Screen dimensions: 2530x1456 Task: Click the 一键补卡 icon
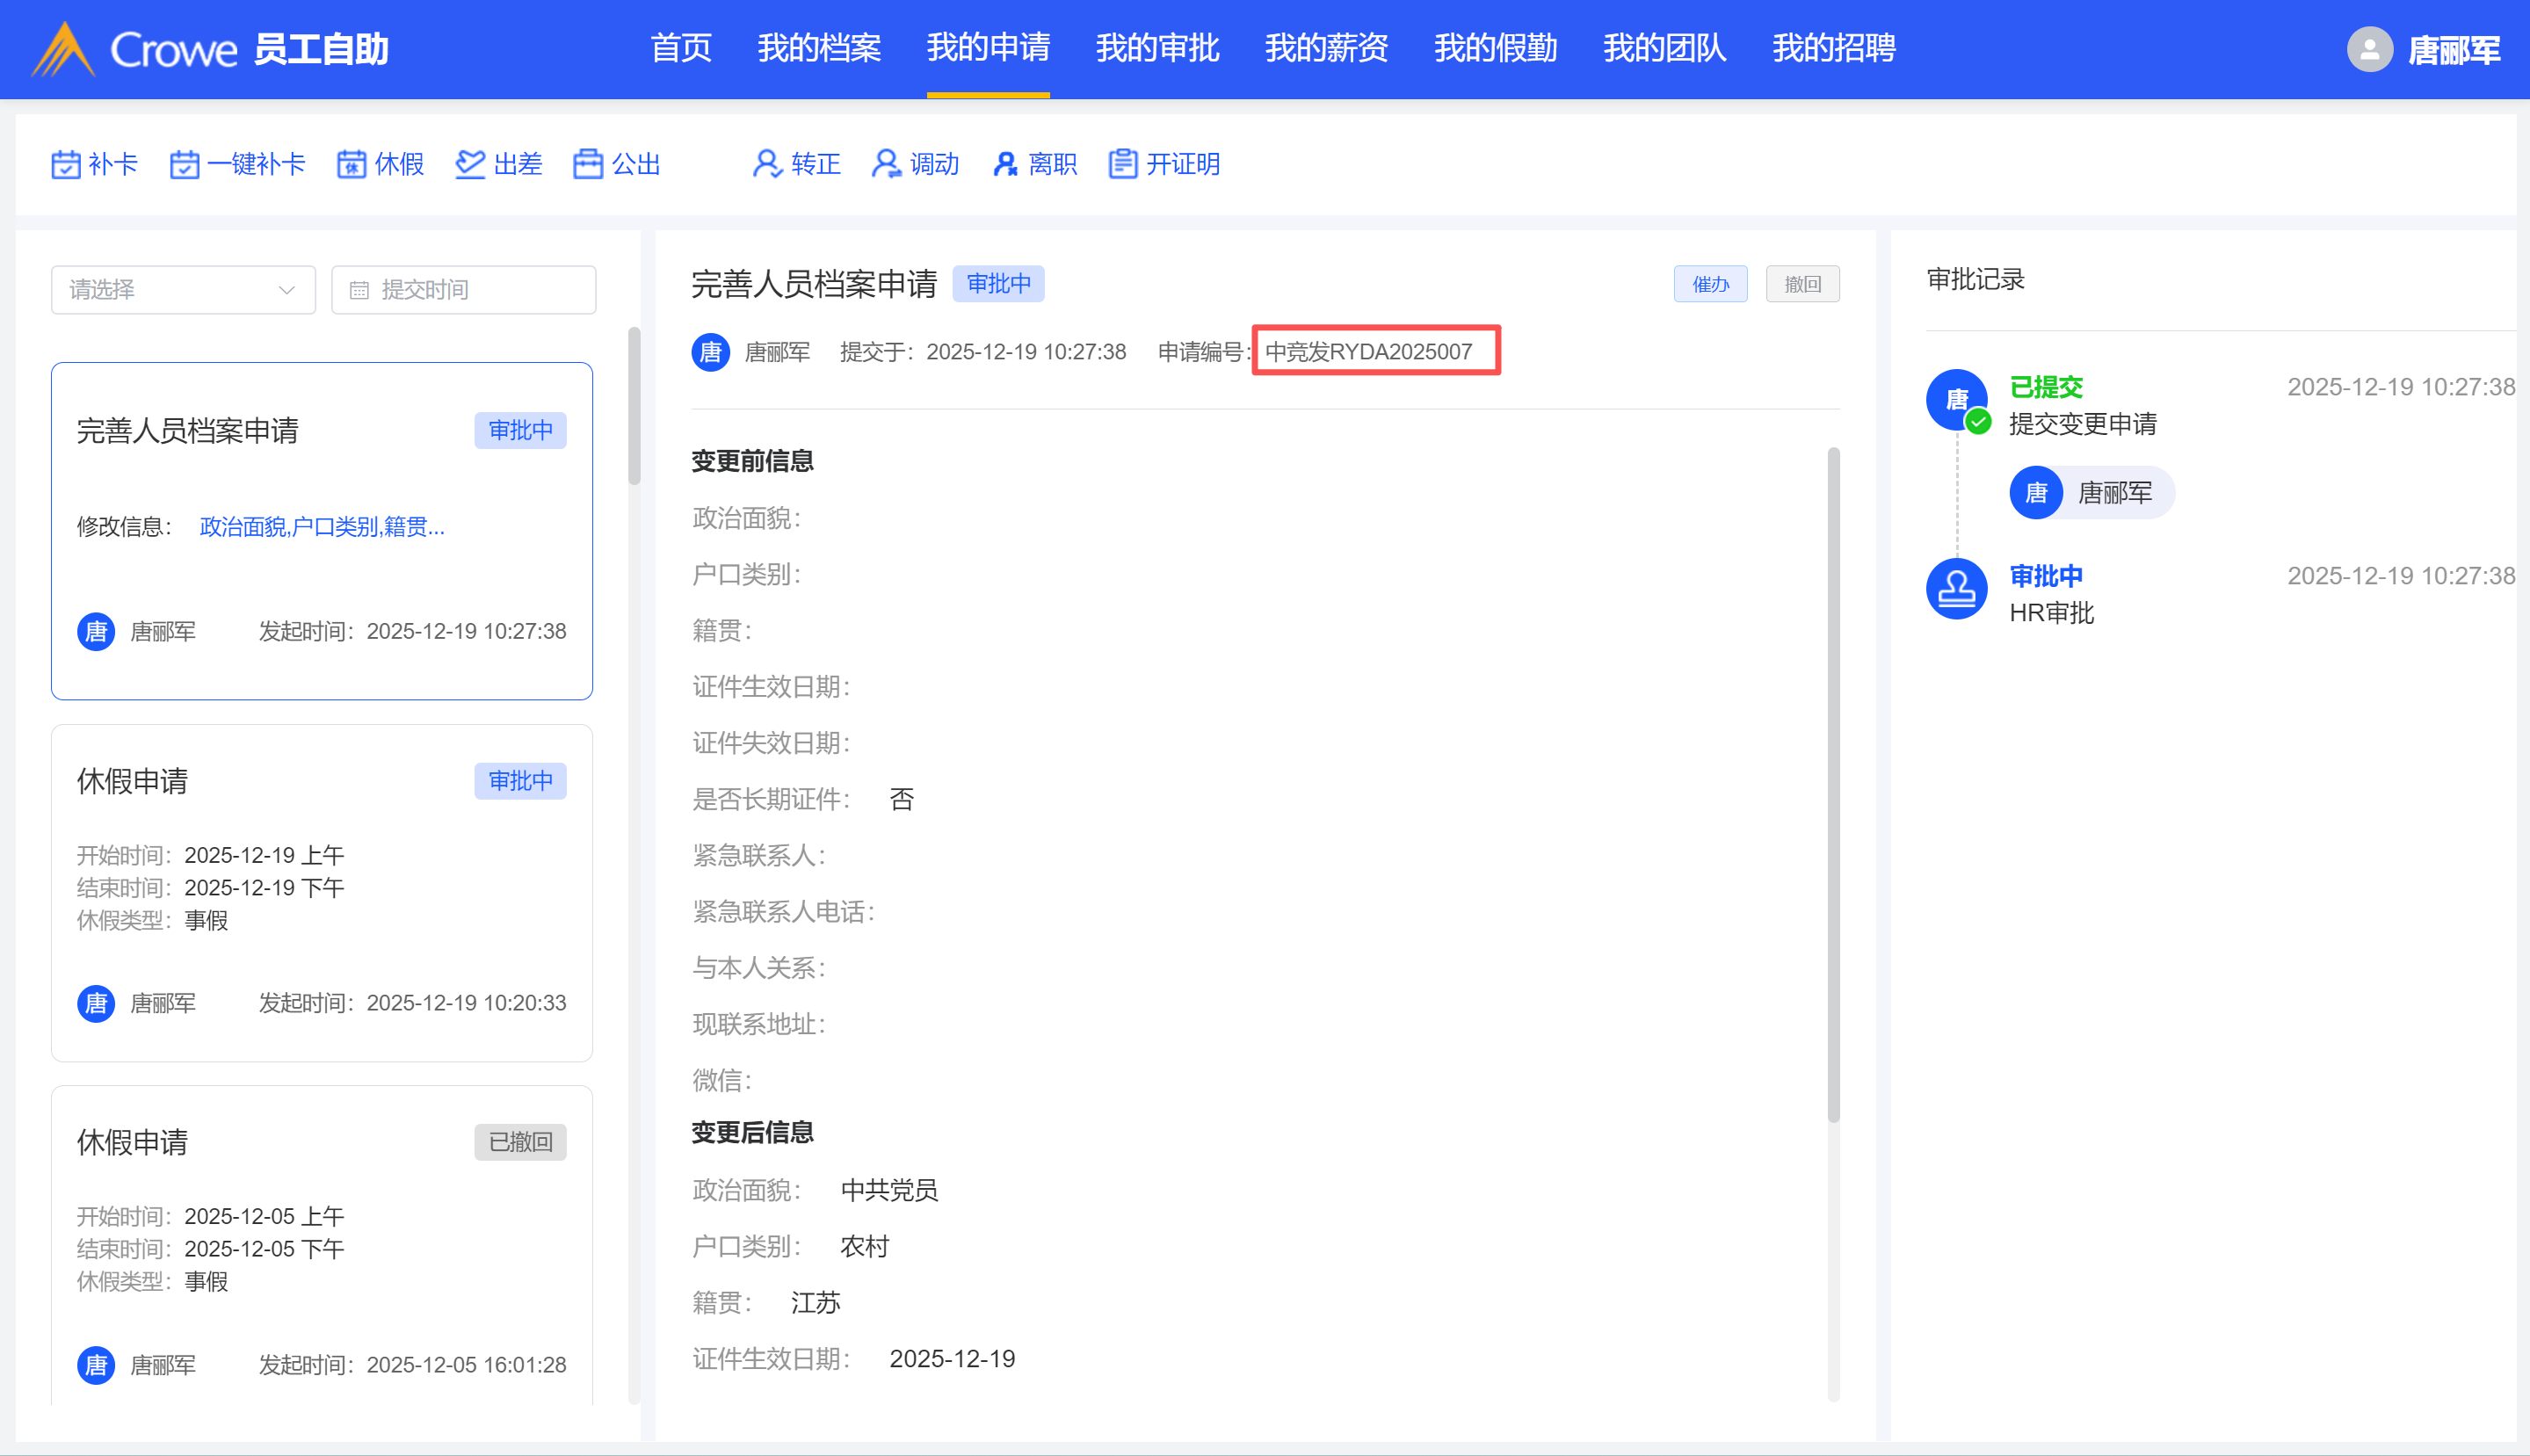tap(184, 164)
